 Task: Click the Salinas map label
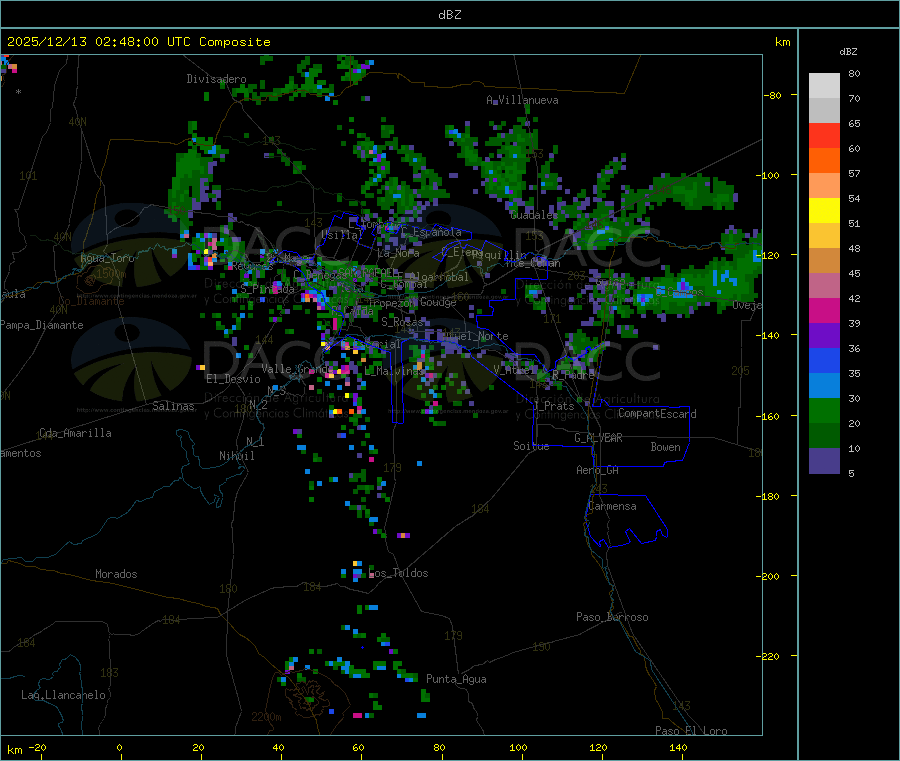(173, 406)
